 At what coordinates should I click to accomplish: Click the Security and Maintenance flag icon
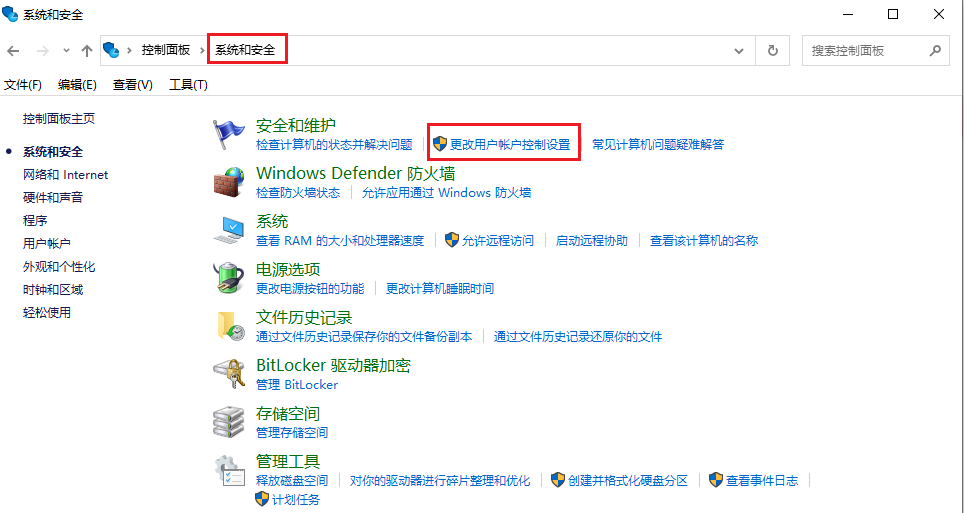coord(229,133)
